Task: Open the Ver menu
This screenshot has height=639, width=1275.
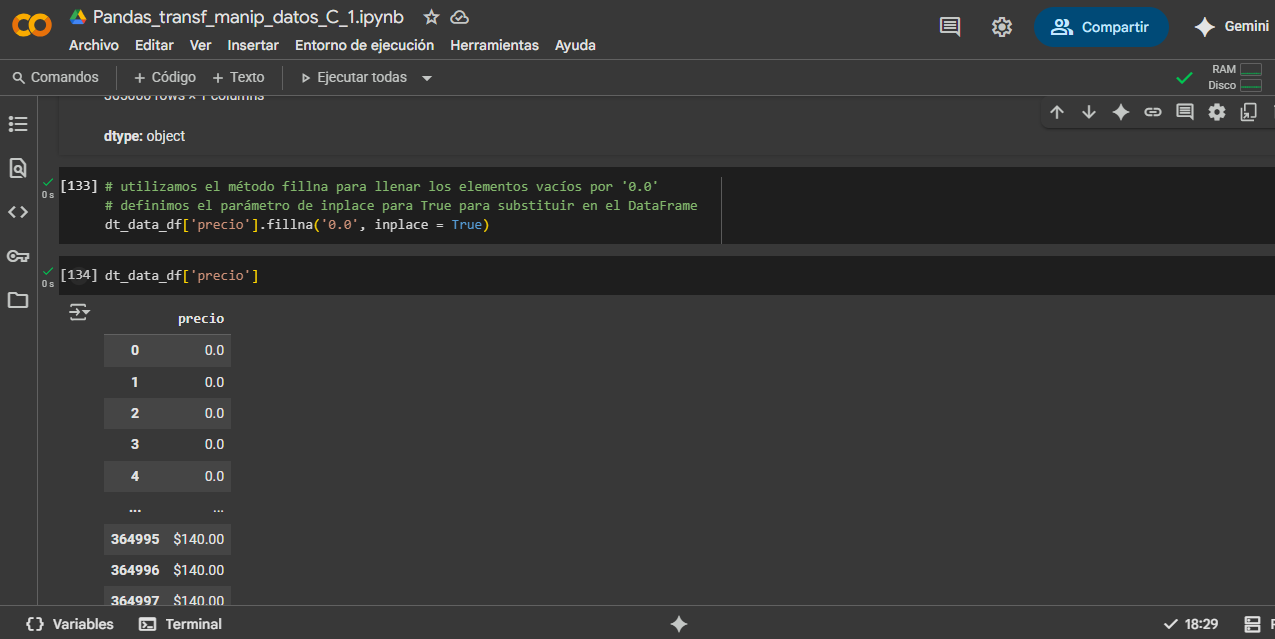Action: coord(200,45)
